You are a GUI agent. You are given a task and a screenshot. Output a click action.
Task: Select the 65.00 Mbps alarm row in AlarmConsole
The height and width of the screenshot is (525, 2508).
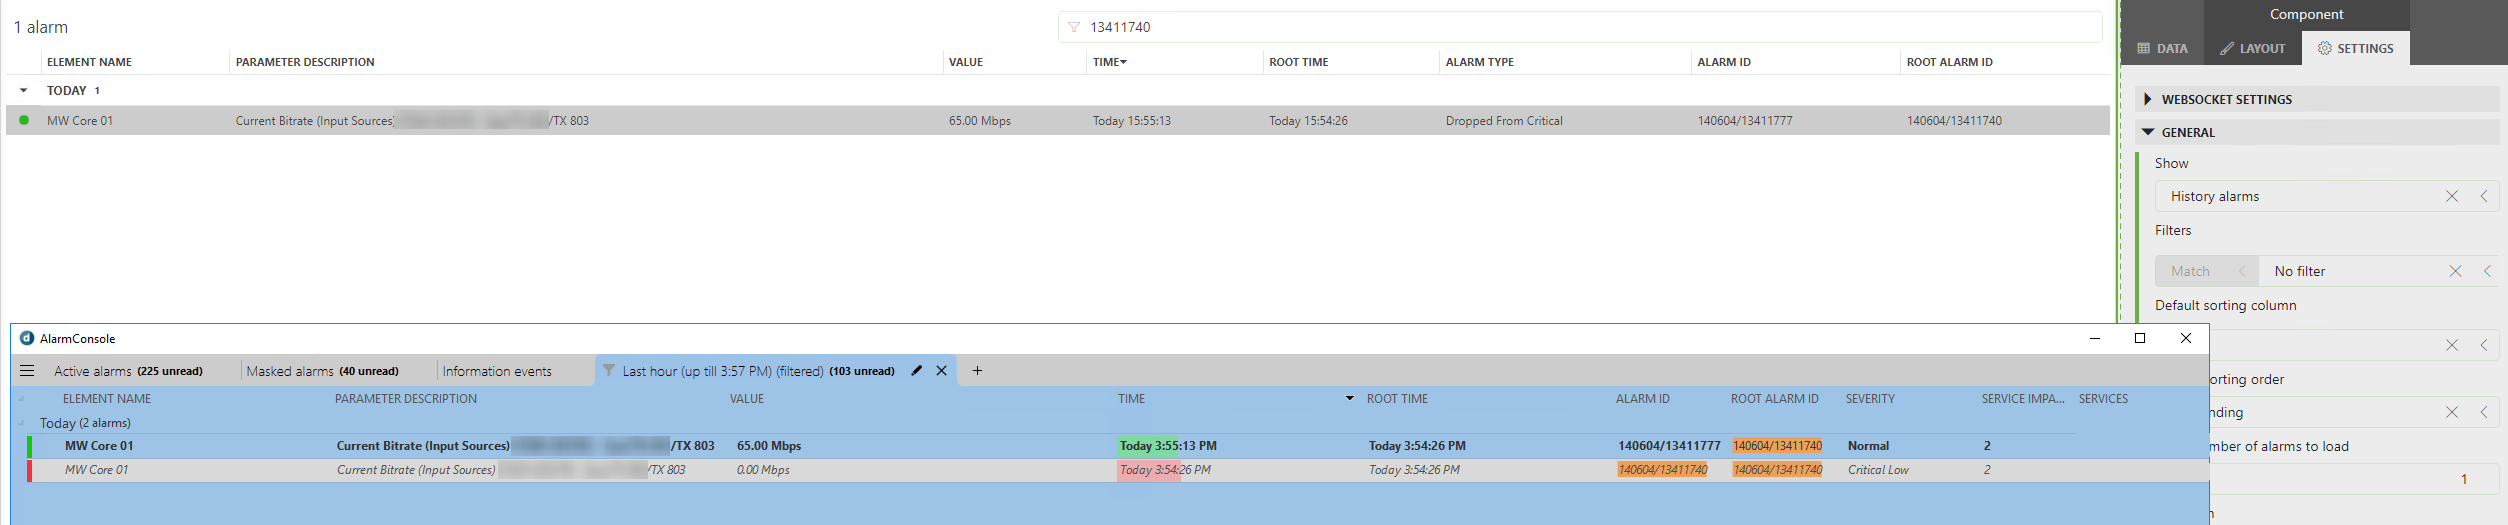click(1118, 446)
